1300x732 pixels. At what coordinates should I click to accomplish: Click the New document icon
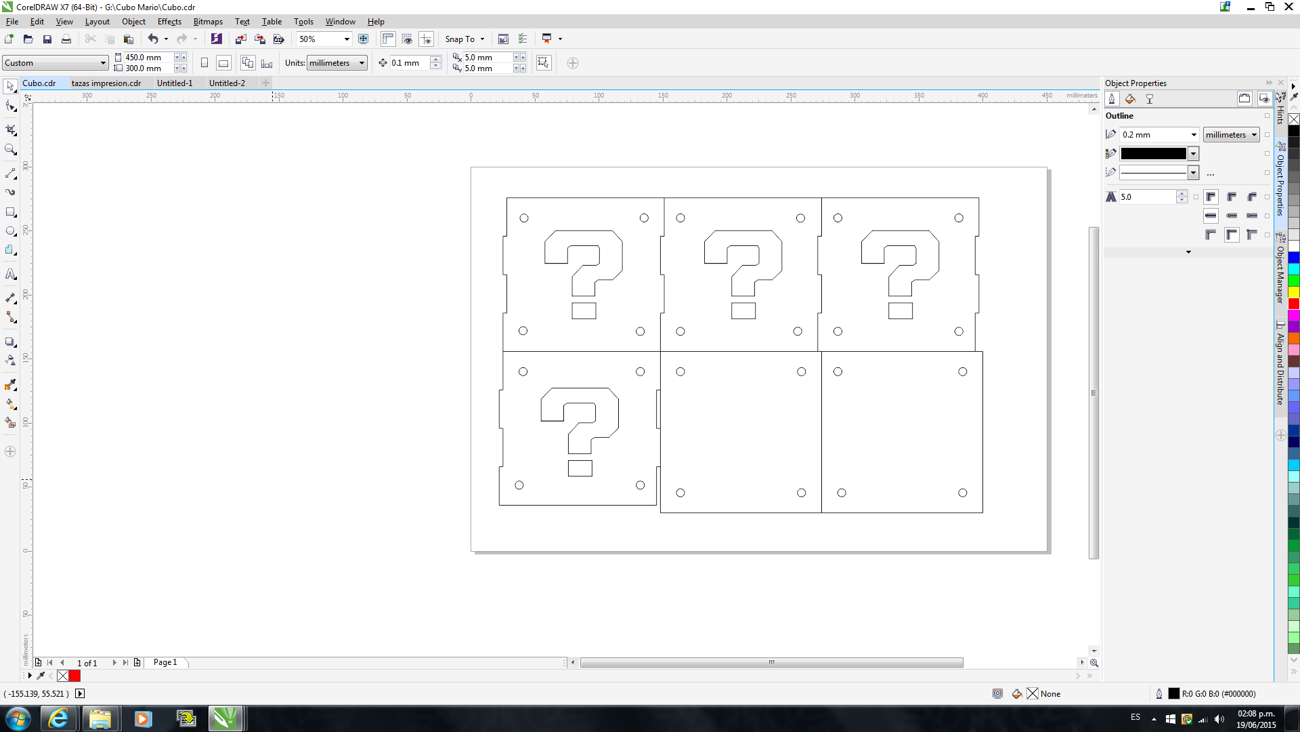click(9, 39)
